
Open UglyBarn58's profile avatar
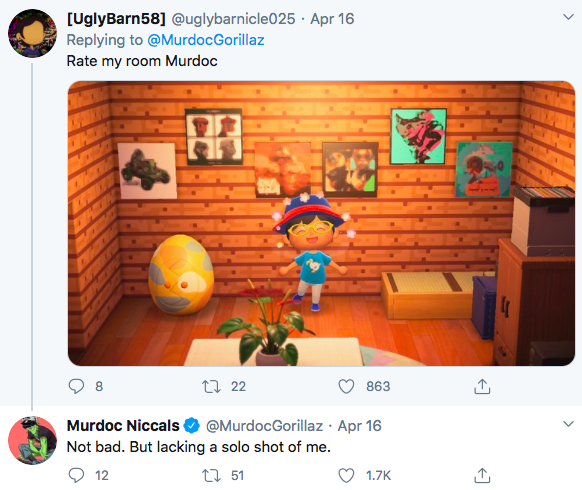coord(33,33)
